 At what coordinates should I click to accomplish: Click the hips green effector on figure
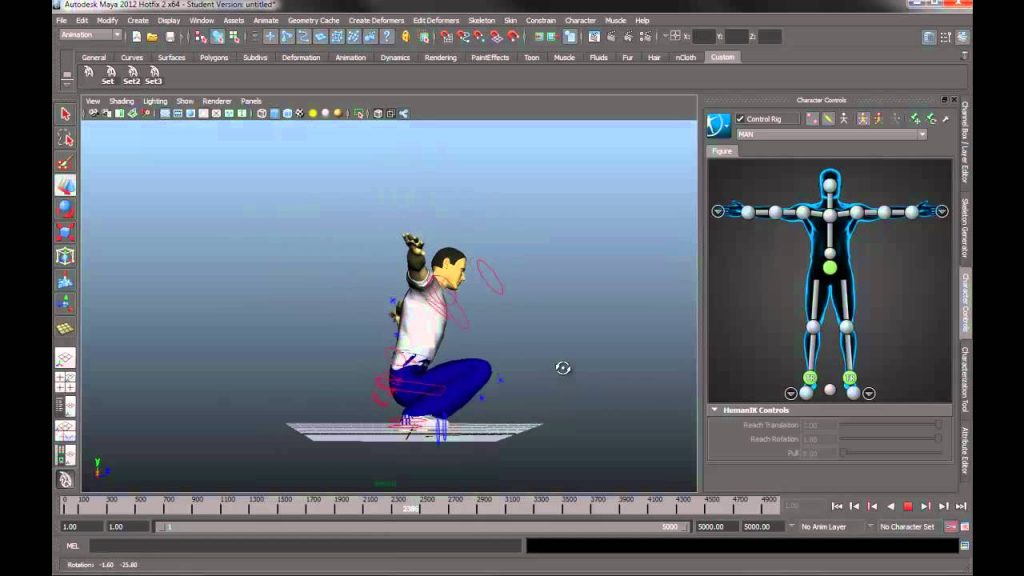coord(829,267)
